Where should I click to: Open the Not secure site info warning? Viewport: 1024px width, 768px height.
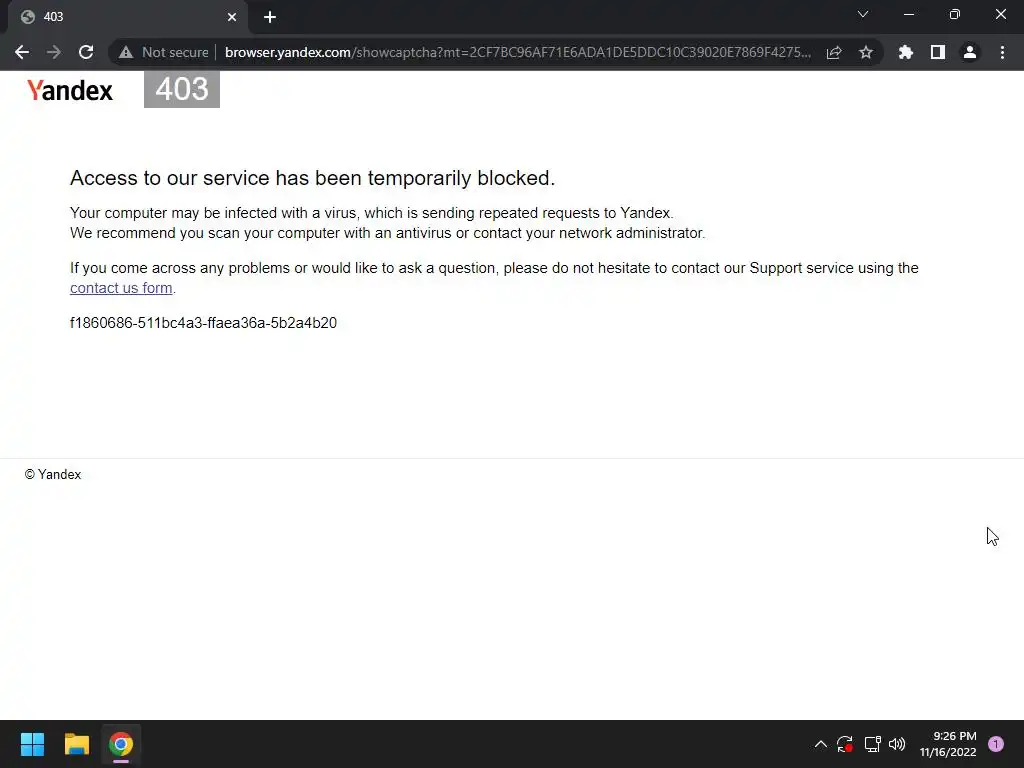(x=163, y=52)
